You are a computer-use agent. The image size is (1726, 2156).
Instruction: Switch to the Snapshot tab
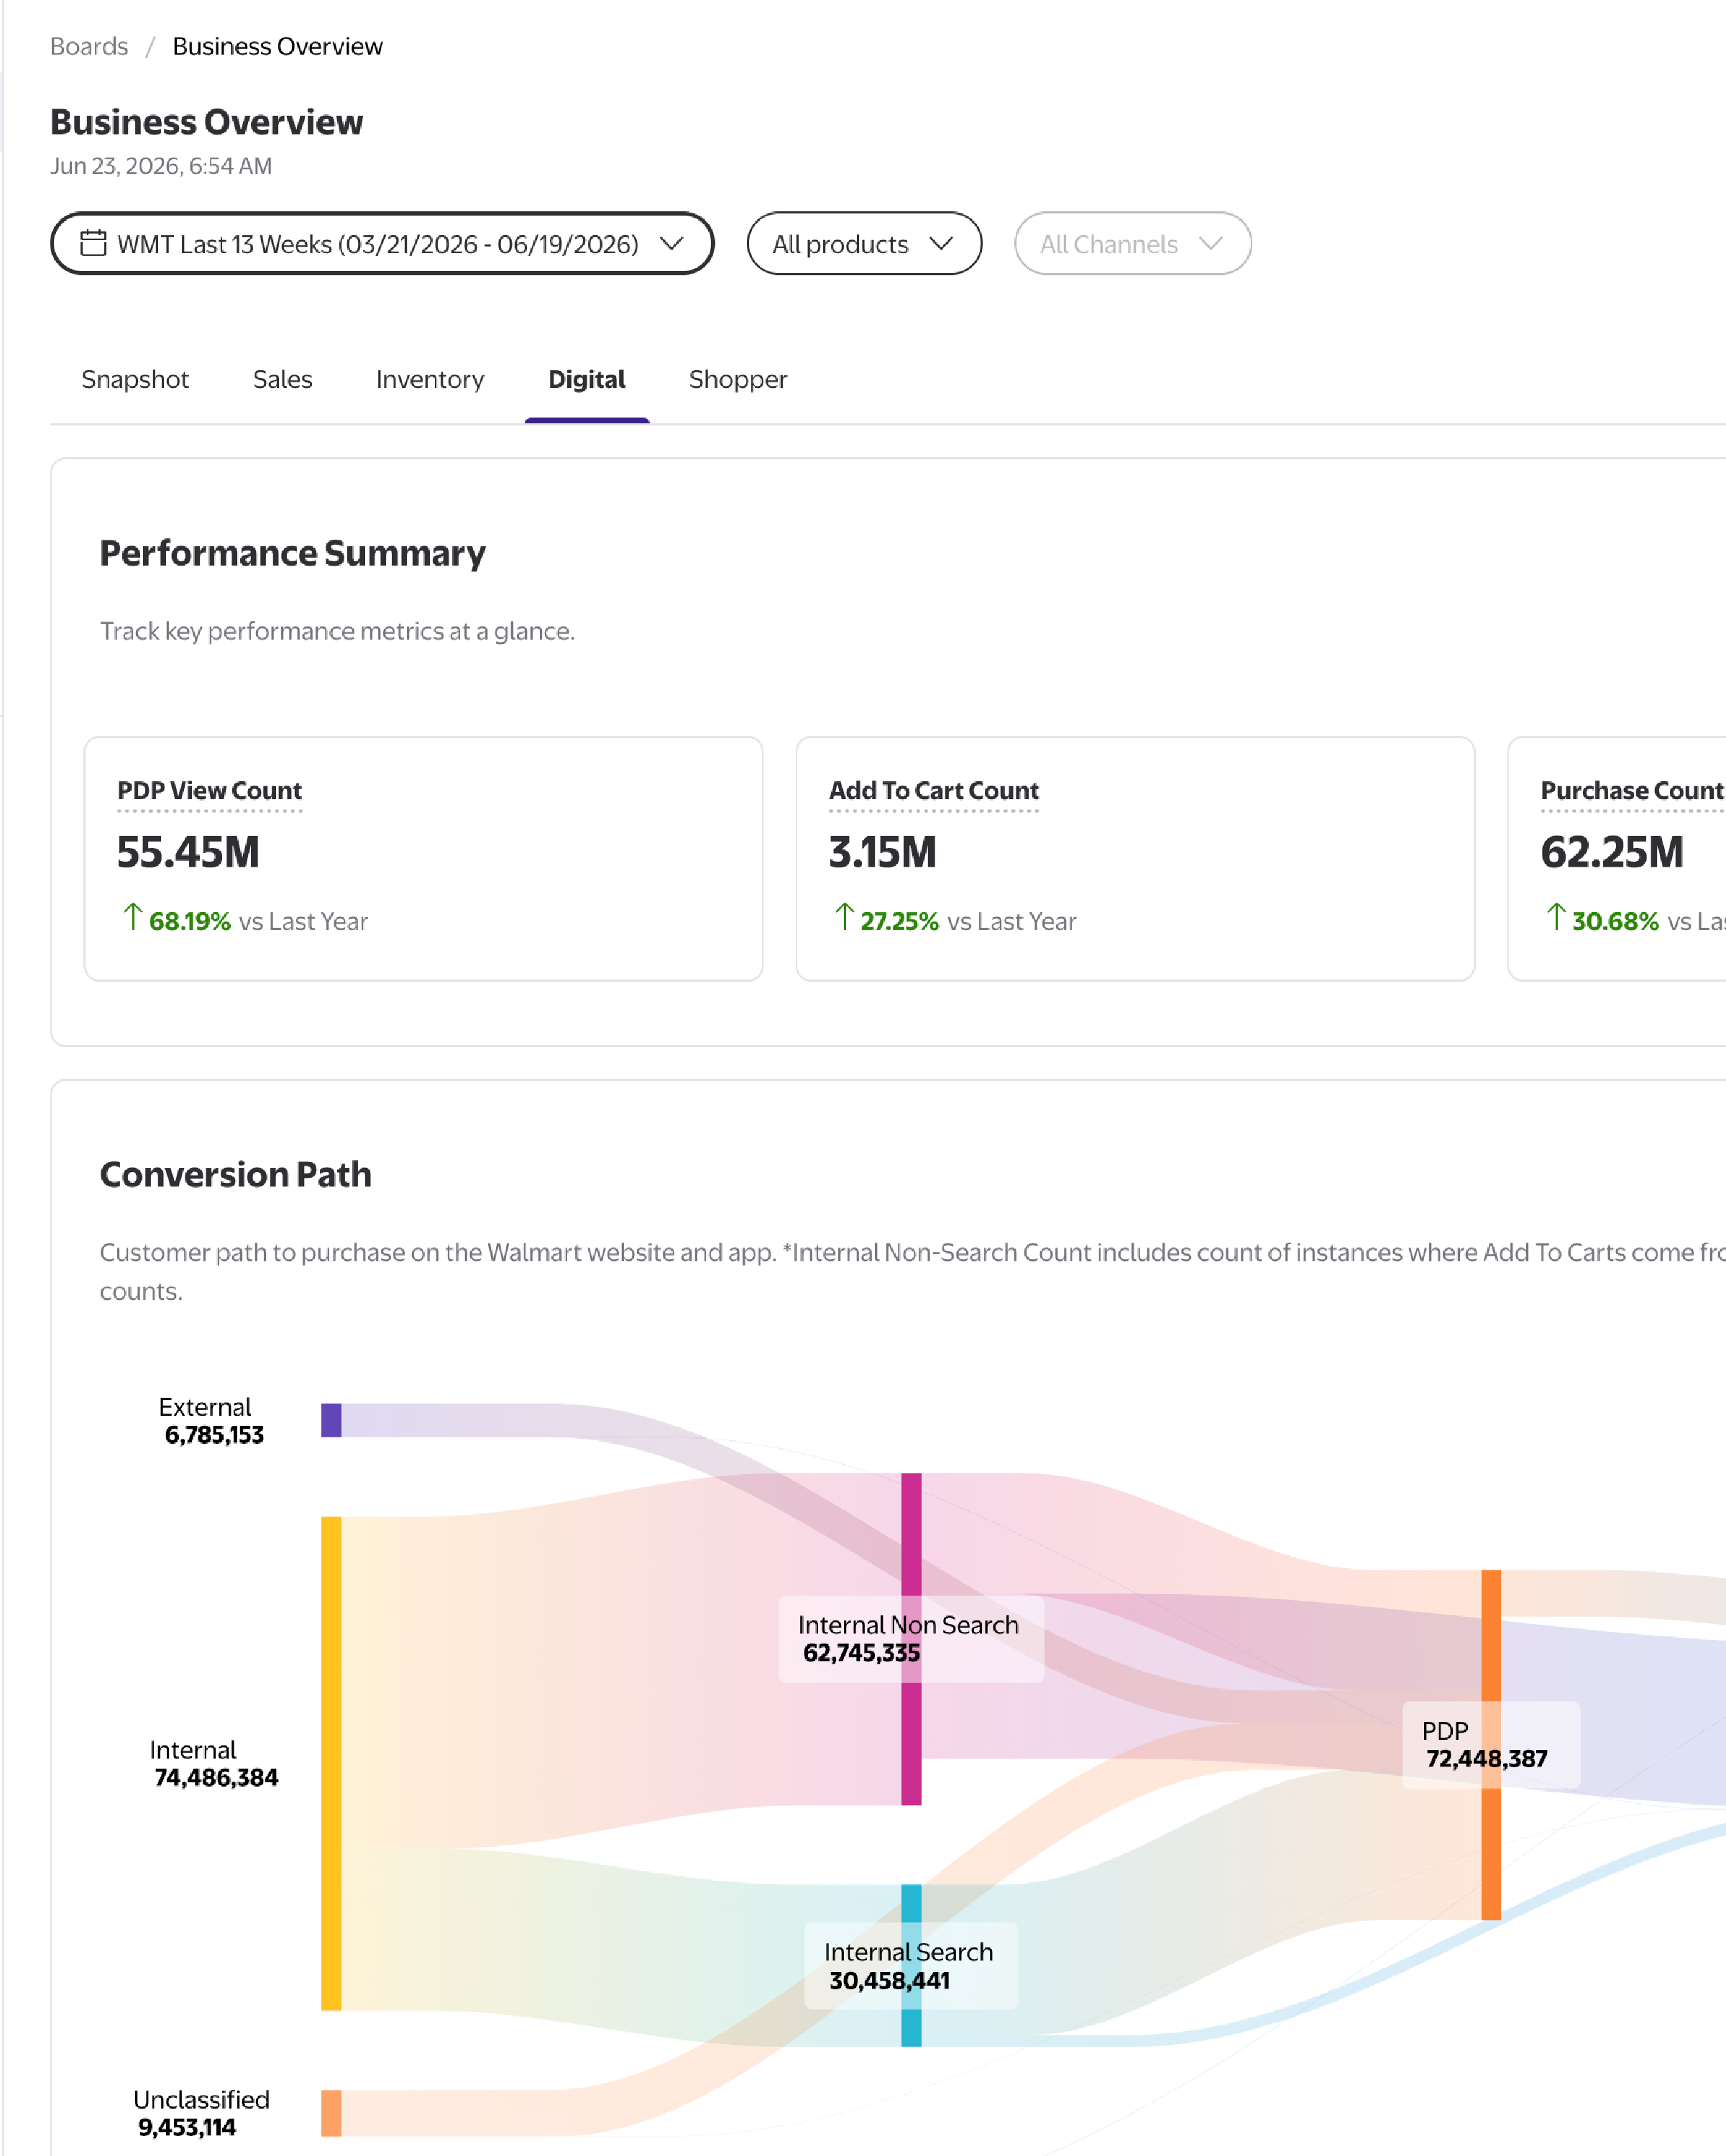point(135,379)
